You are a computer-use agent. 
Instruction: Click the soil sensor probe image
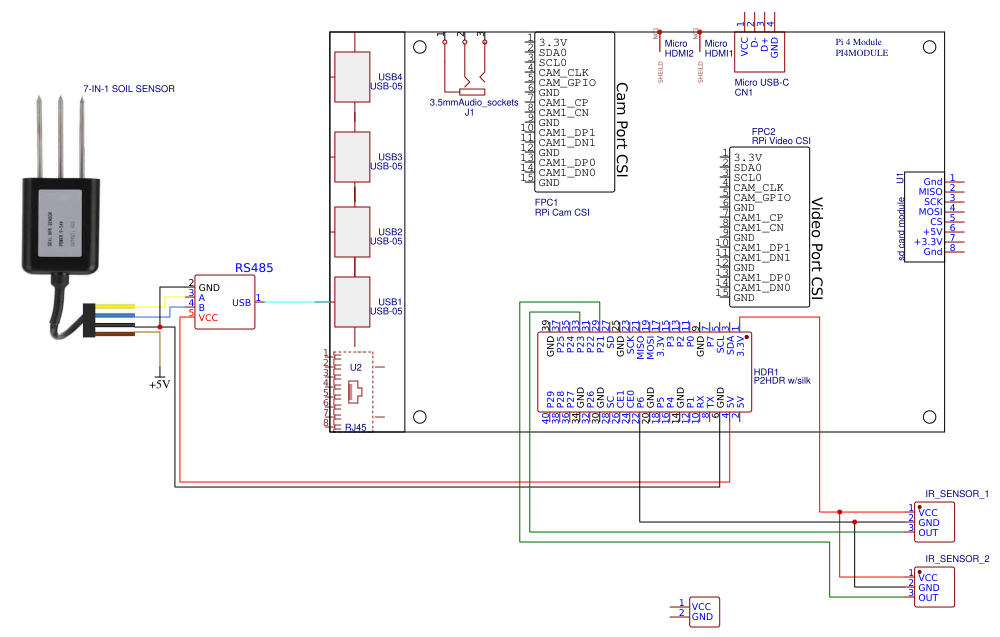click(x=67, y=217)
